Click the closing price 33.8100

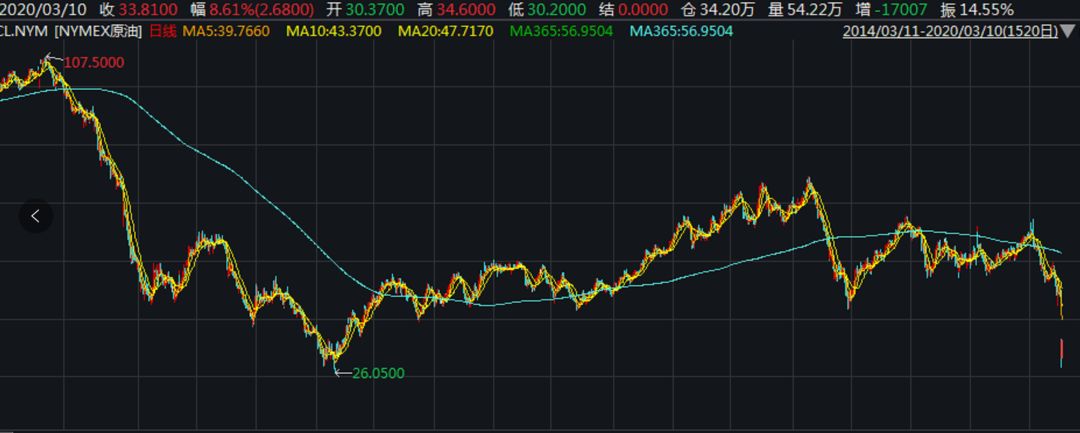(x=148, y=10)
